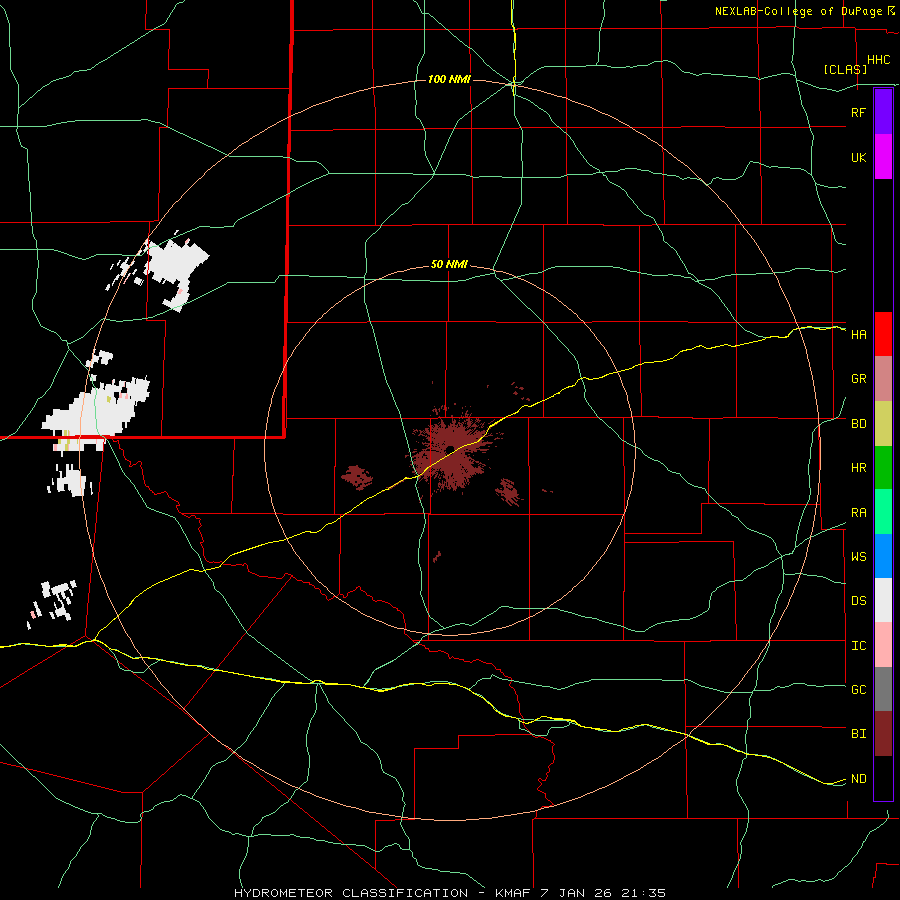The width and height of the screenshot is (900, 900).
Task: Click the IC legend label
Action: (x=858, y=646)
